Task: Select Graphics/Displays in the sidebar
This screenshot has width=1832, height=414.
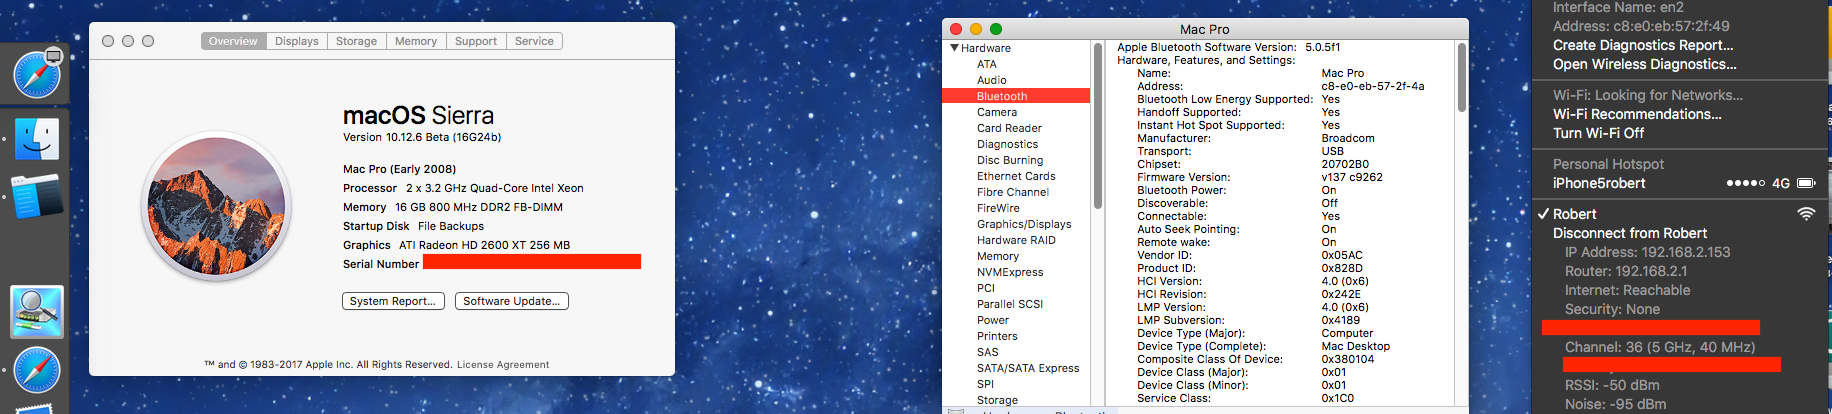Action: click(1024, 224)
